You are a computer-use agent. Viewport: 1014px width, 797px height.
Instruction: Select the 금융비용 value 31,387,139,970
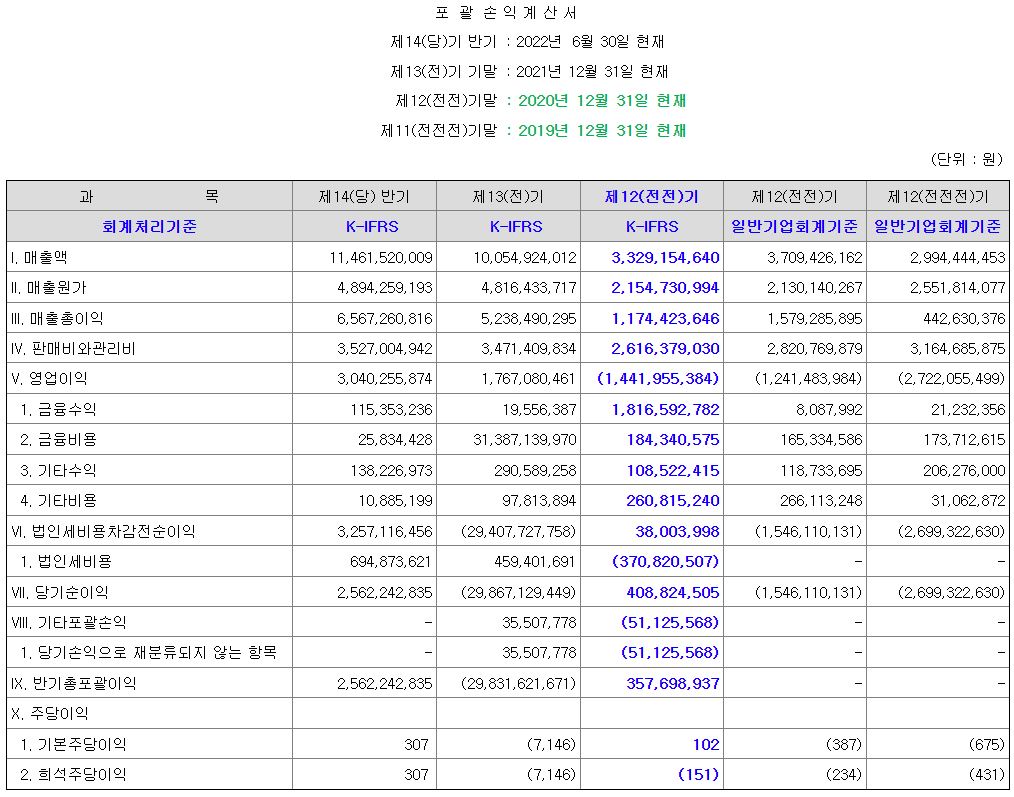[524, 439]
